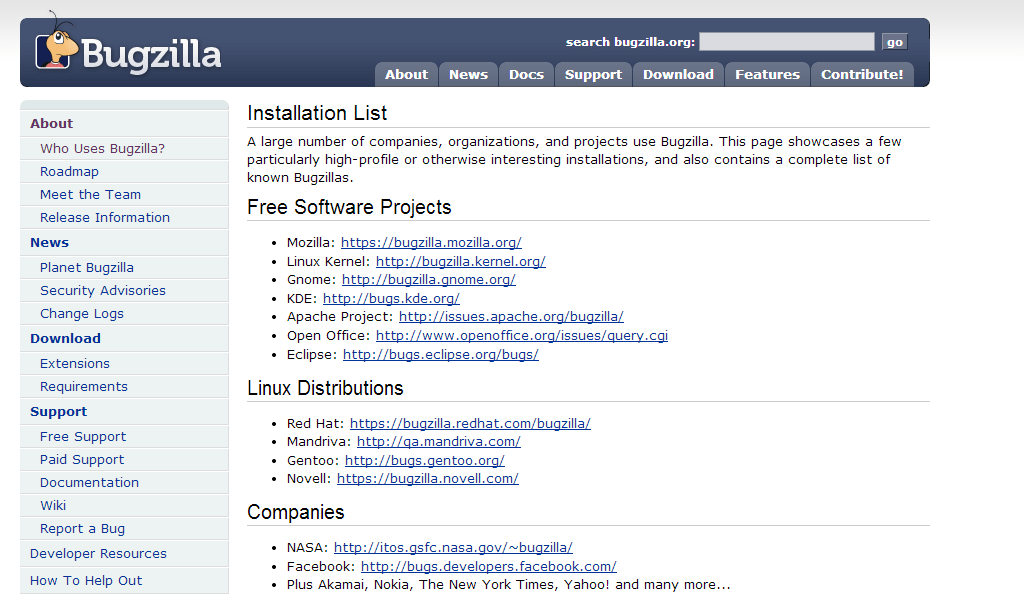
Task: Select Requirements under Download section
Action: point(83,387)
